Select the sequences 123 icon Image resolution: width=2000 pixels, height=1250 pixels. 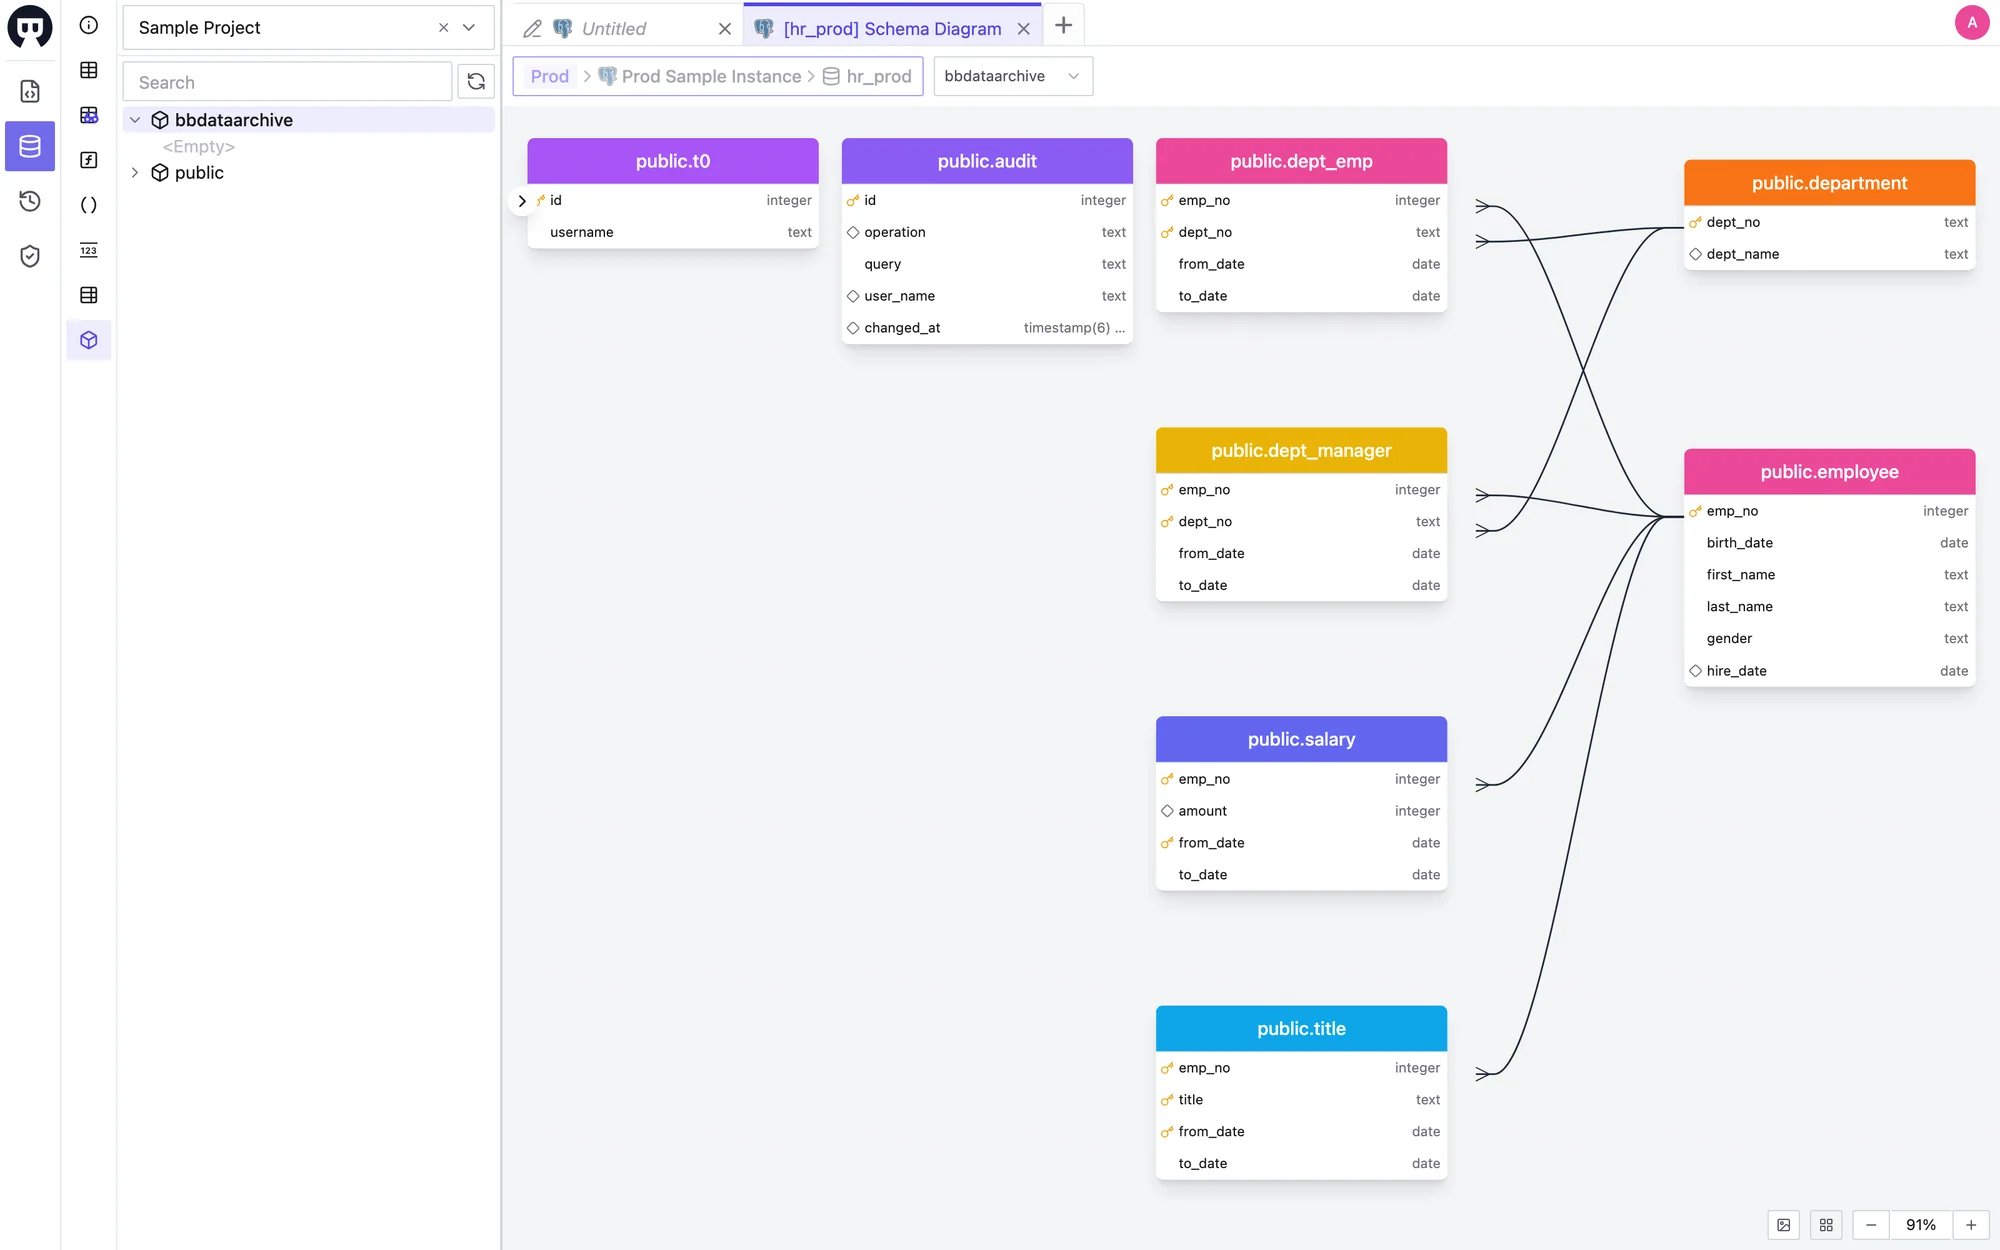point(89,250)
